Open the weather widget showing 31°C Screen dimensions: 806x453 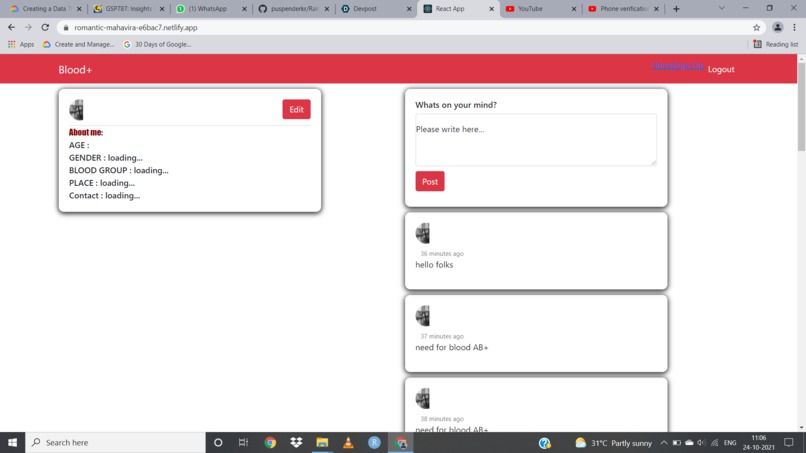click(613, 443)
